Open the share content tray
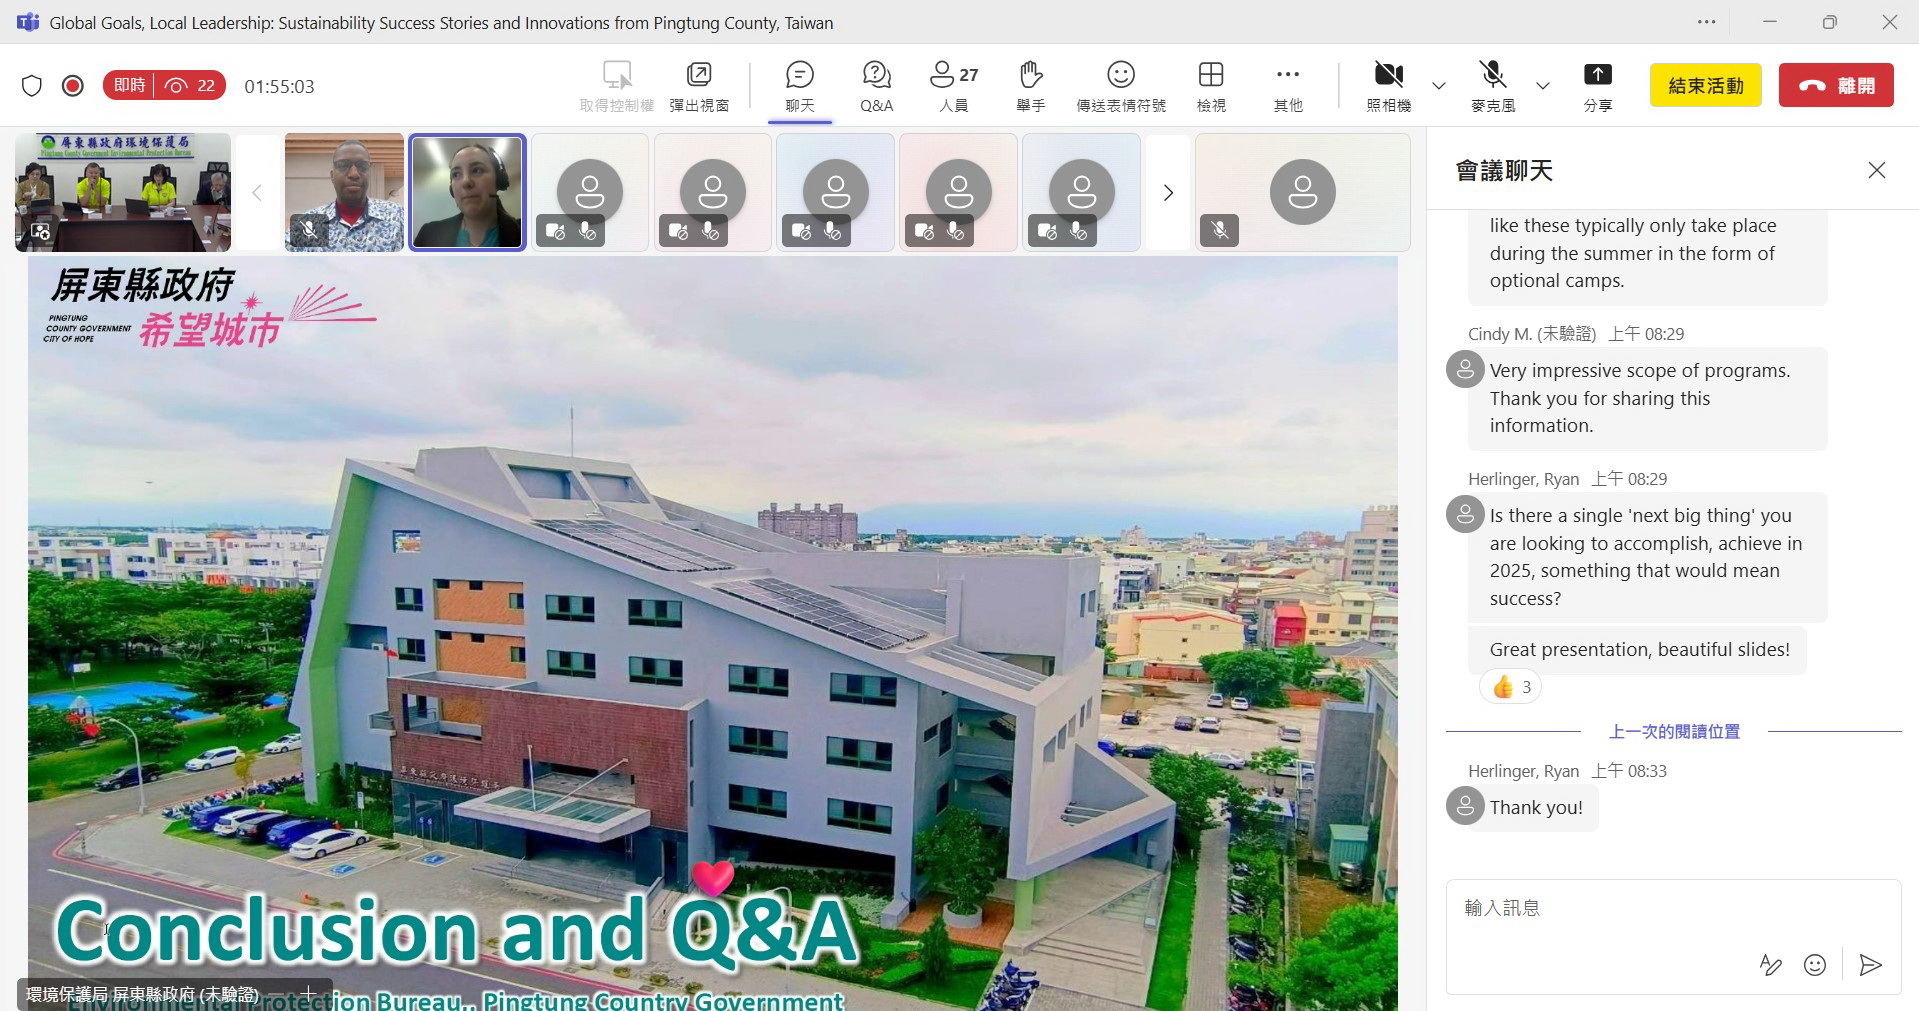 [x=1597, y=86]
